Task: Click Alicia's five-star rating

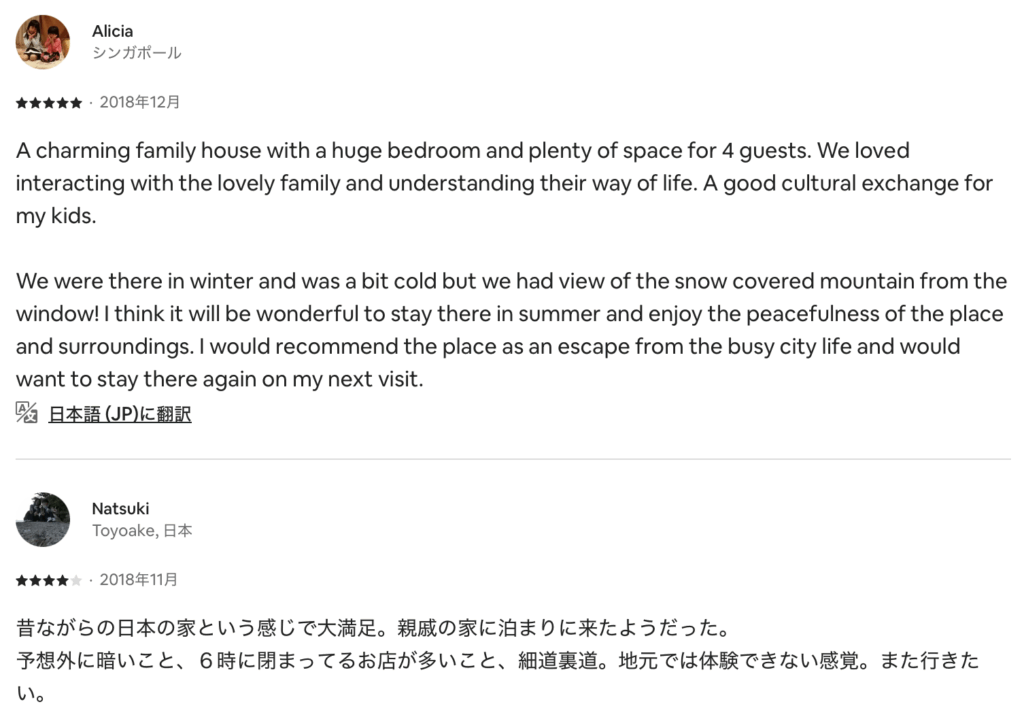Action: tap(49, 103)
